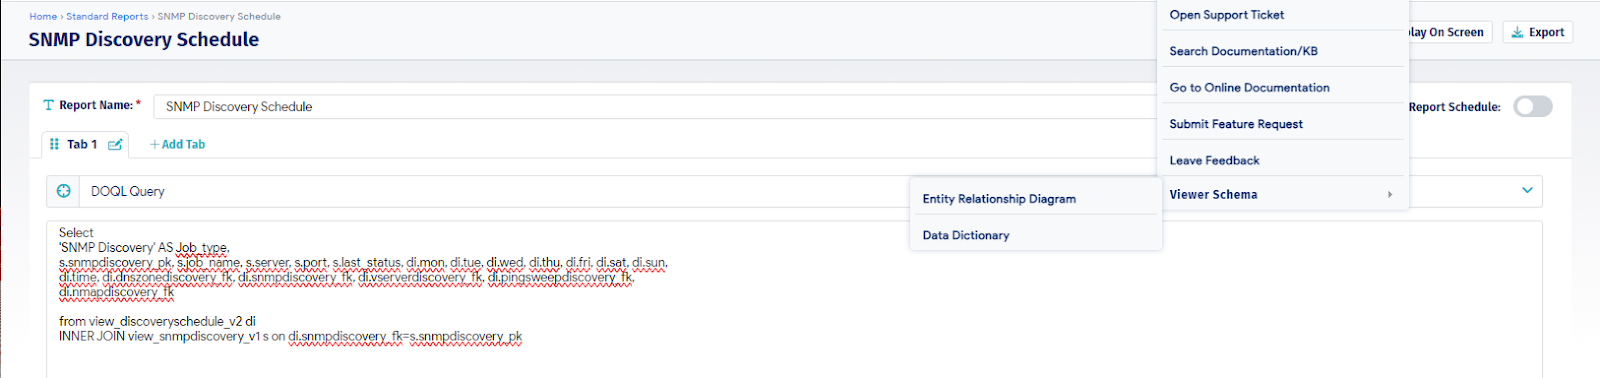Click the Add Tab button

(x=177, y=145)
